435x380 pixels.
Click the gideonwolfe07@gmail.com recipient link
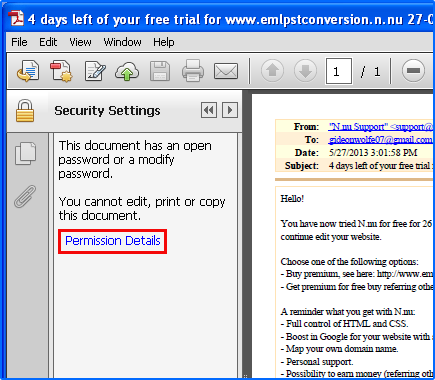click(x=380, y=140)
